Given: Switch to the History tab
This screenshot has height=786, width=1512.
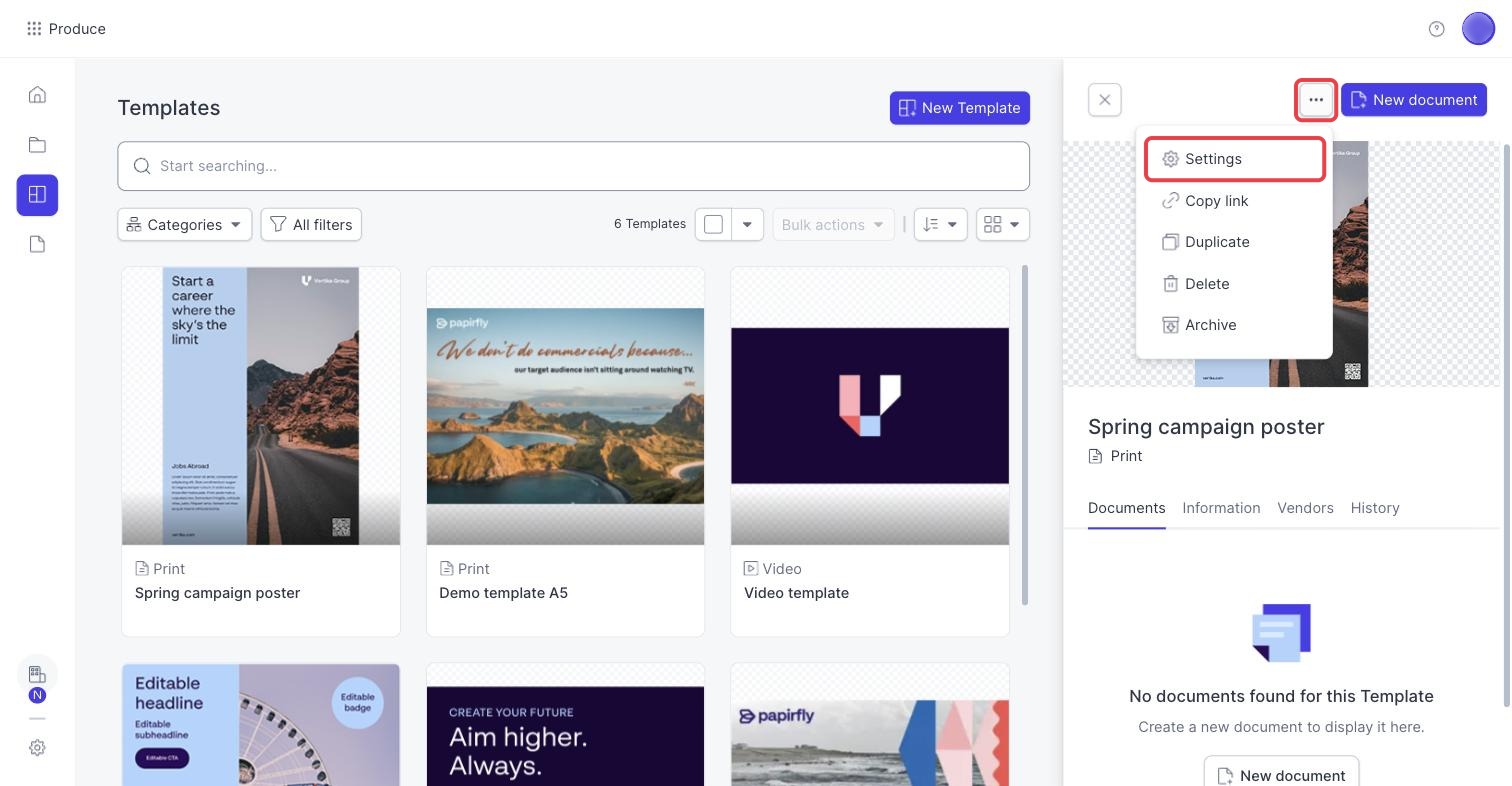Looking at the screenshot, I should point(1375,508).
